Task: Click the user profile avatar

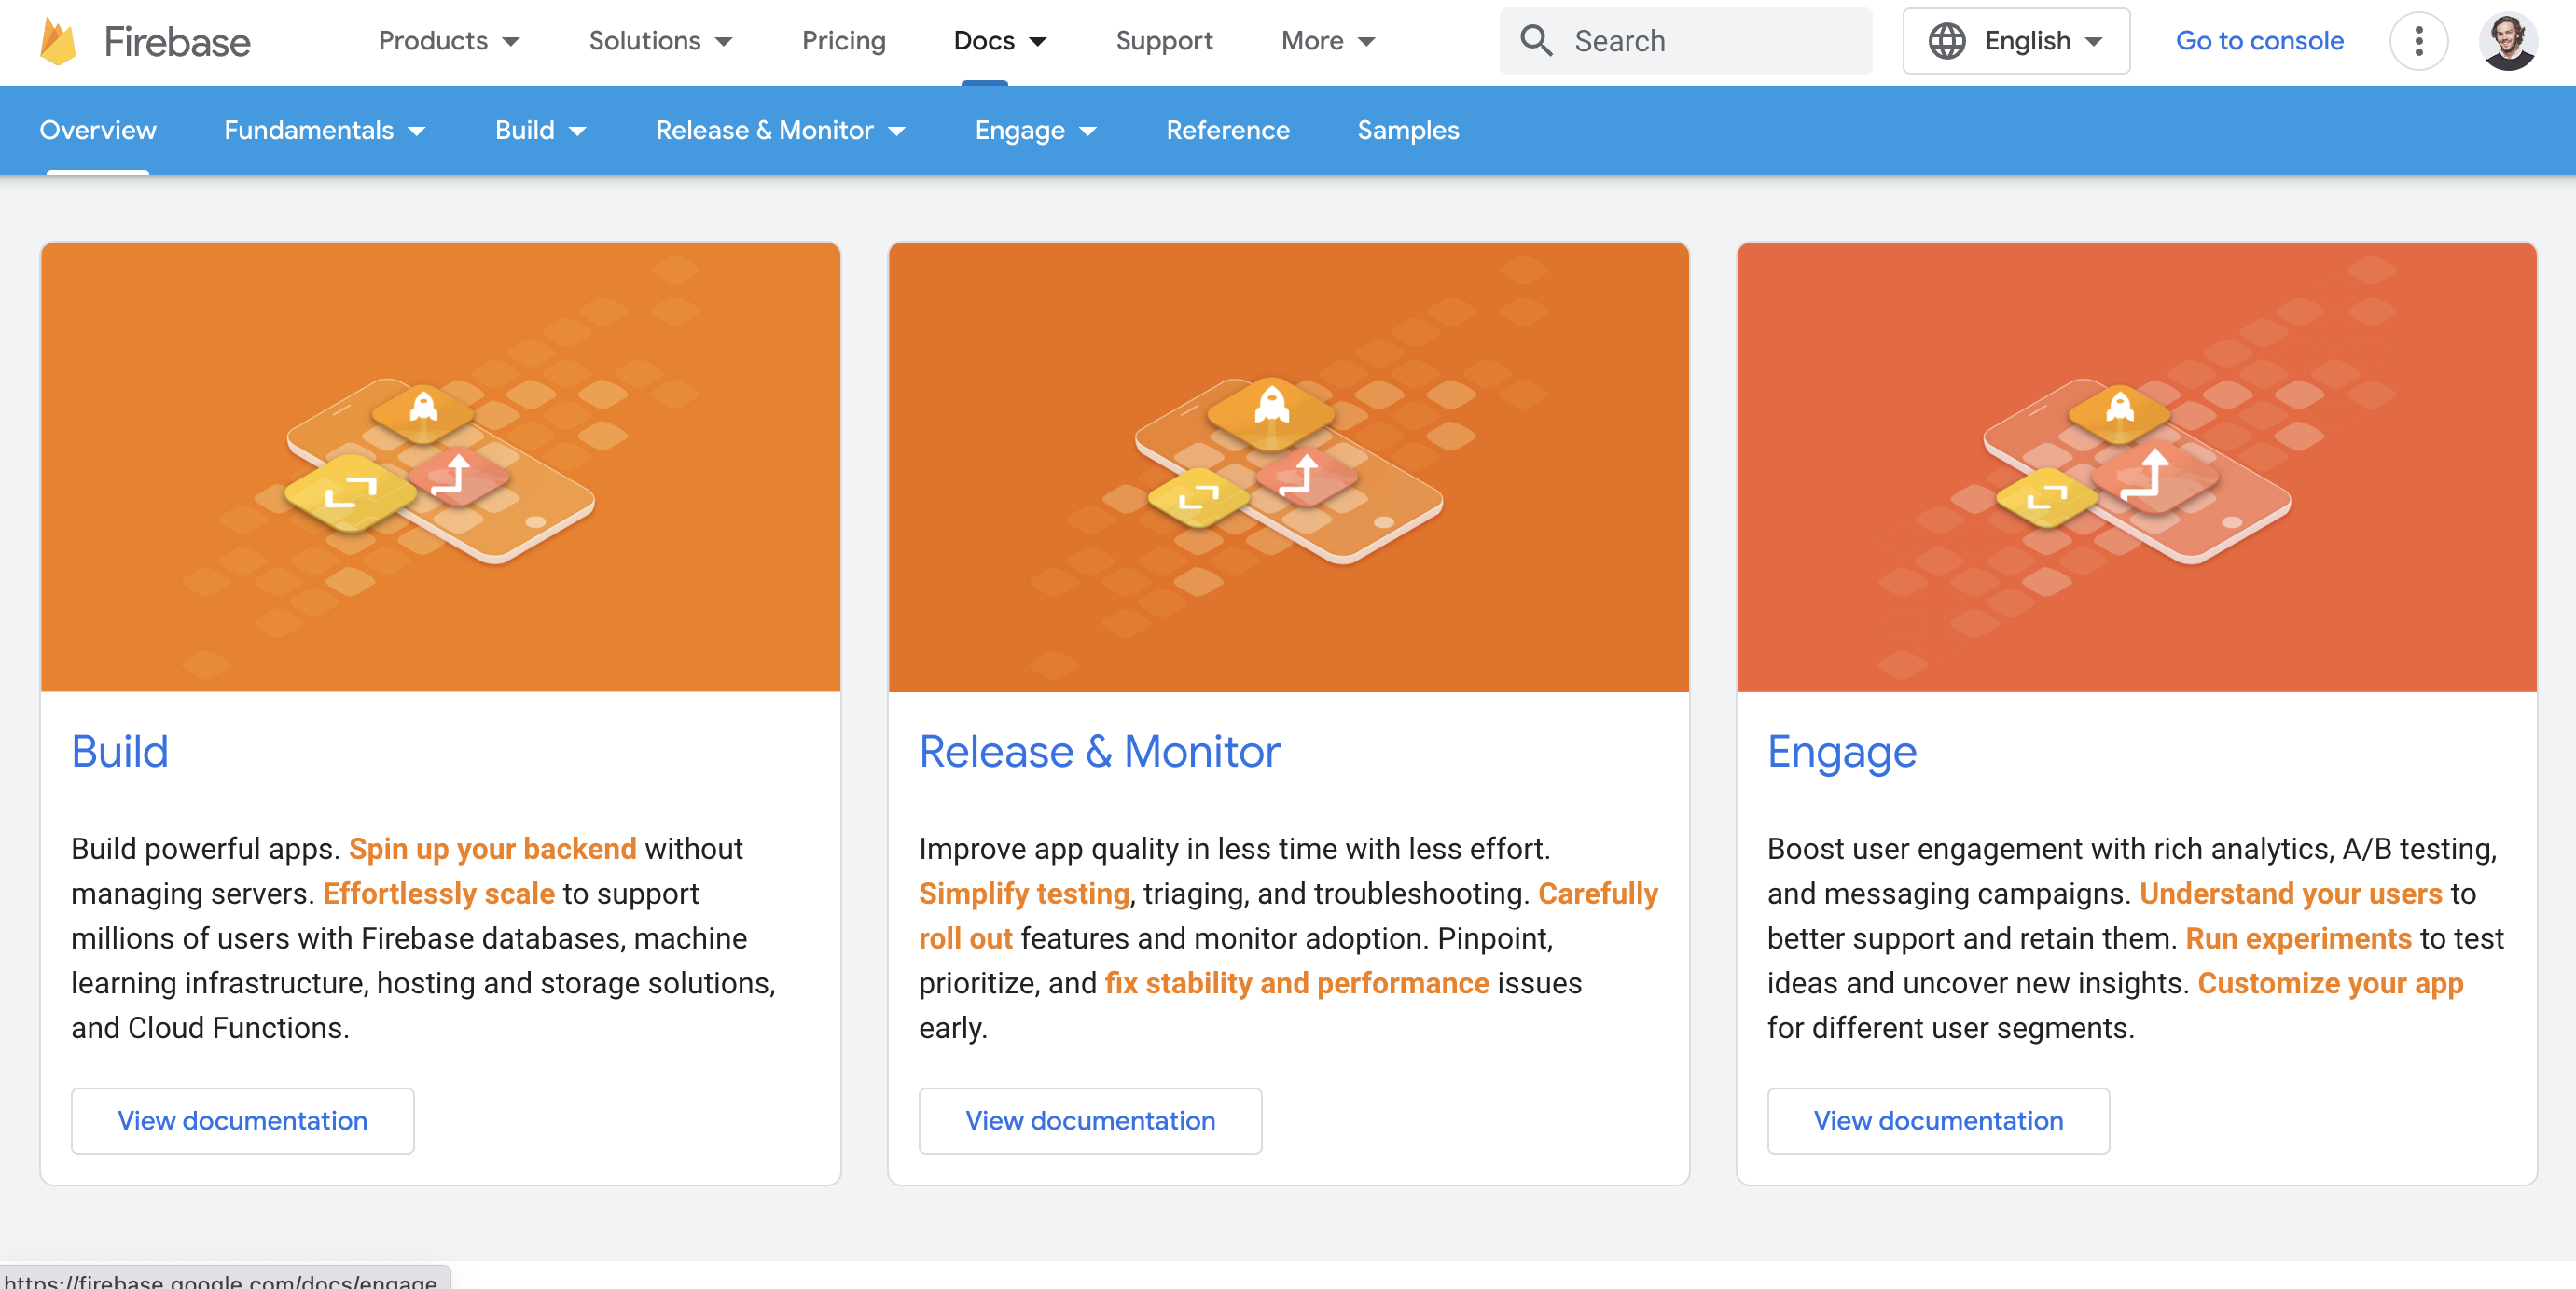Action: pyautogui.click(x=2510, y=41)
